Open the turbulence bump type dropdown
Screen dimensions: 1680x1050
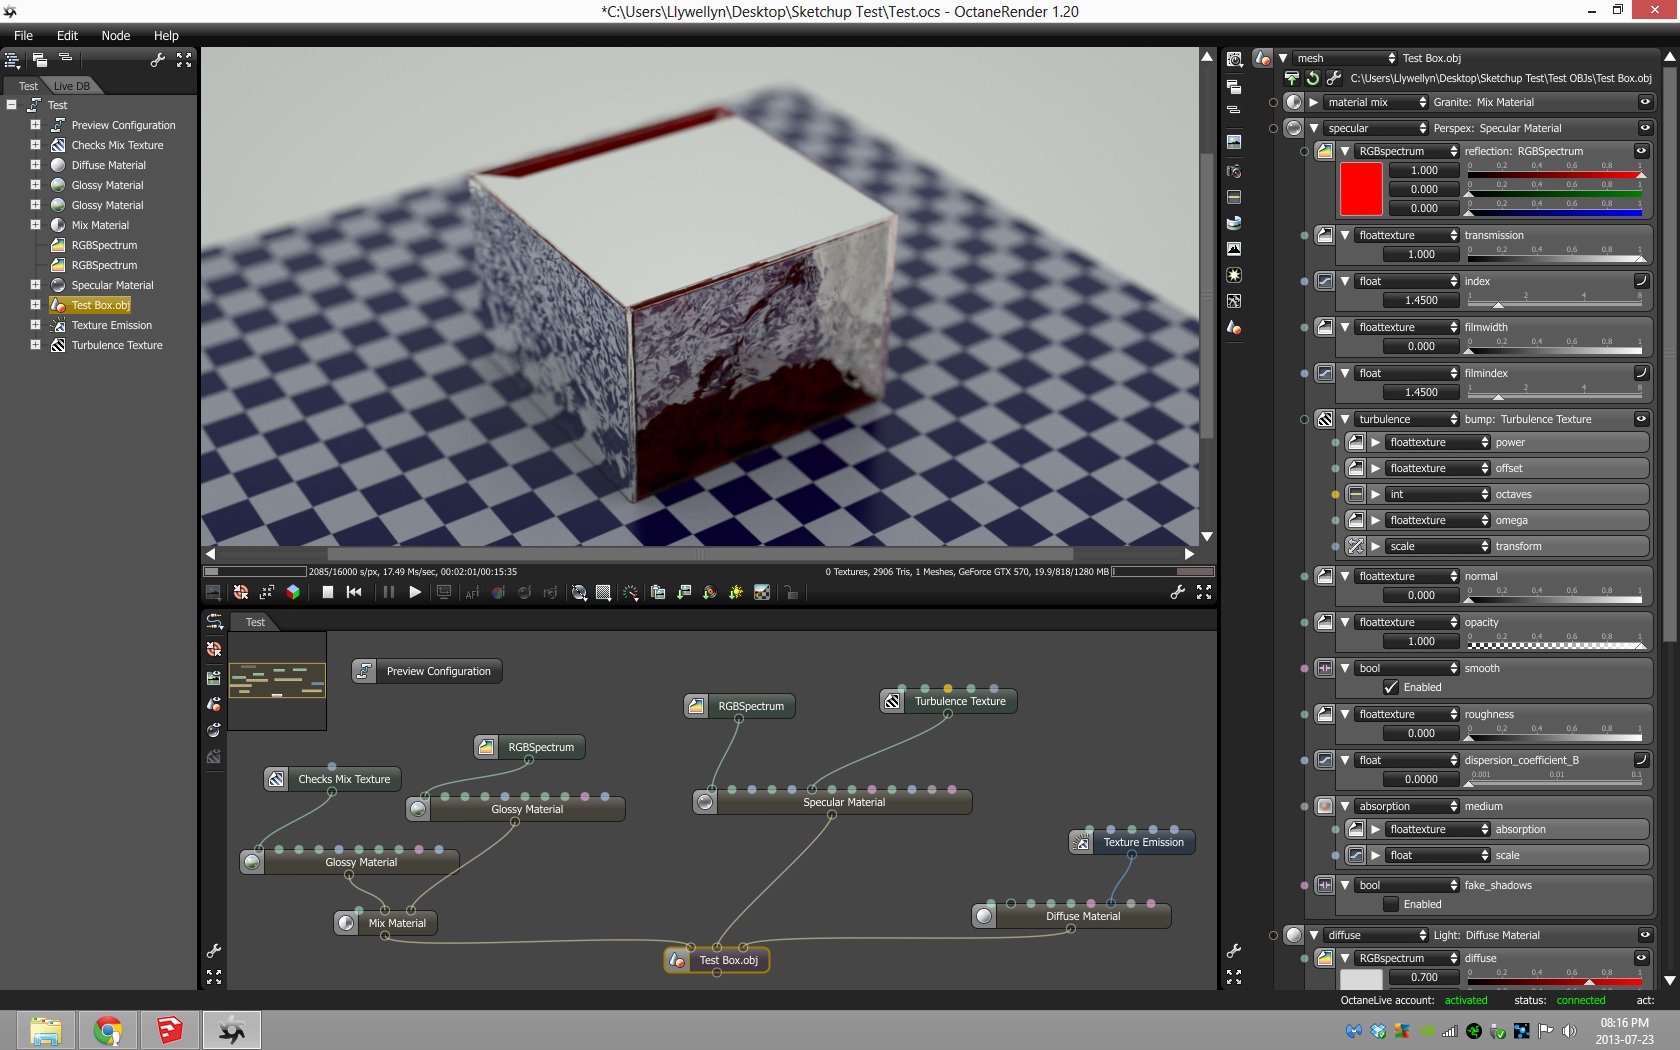[1408, 419]
